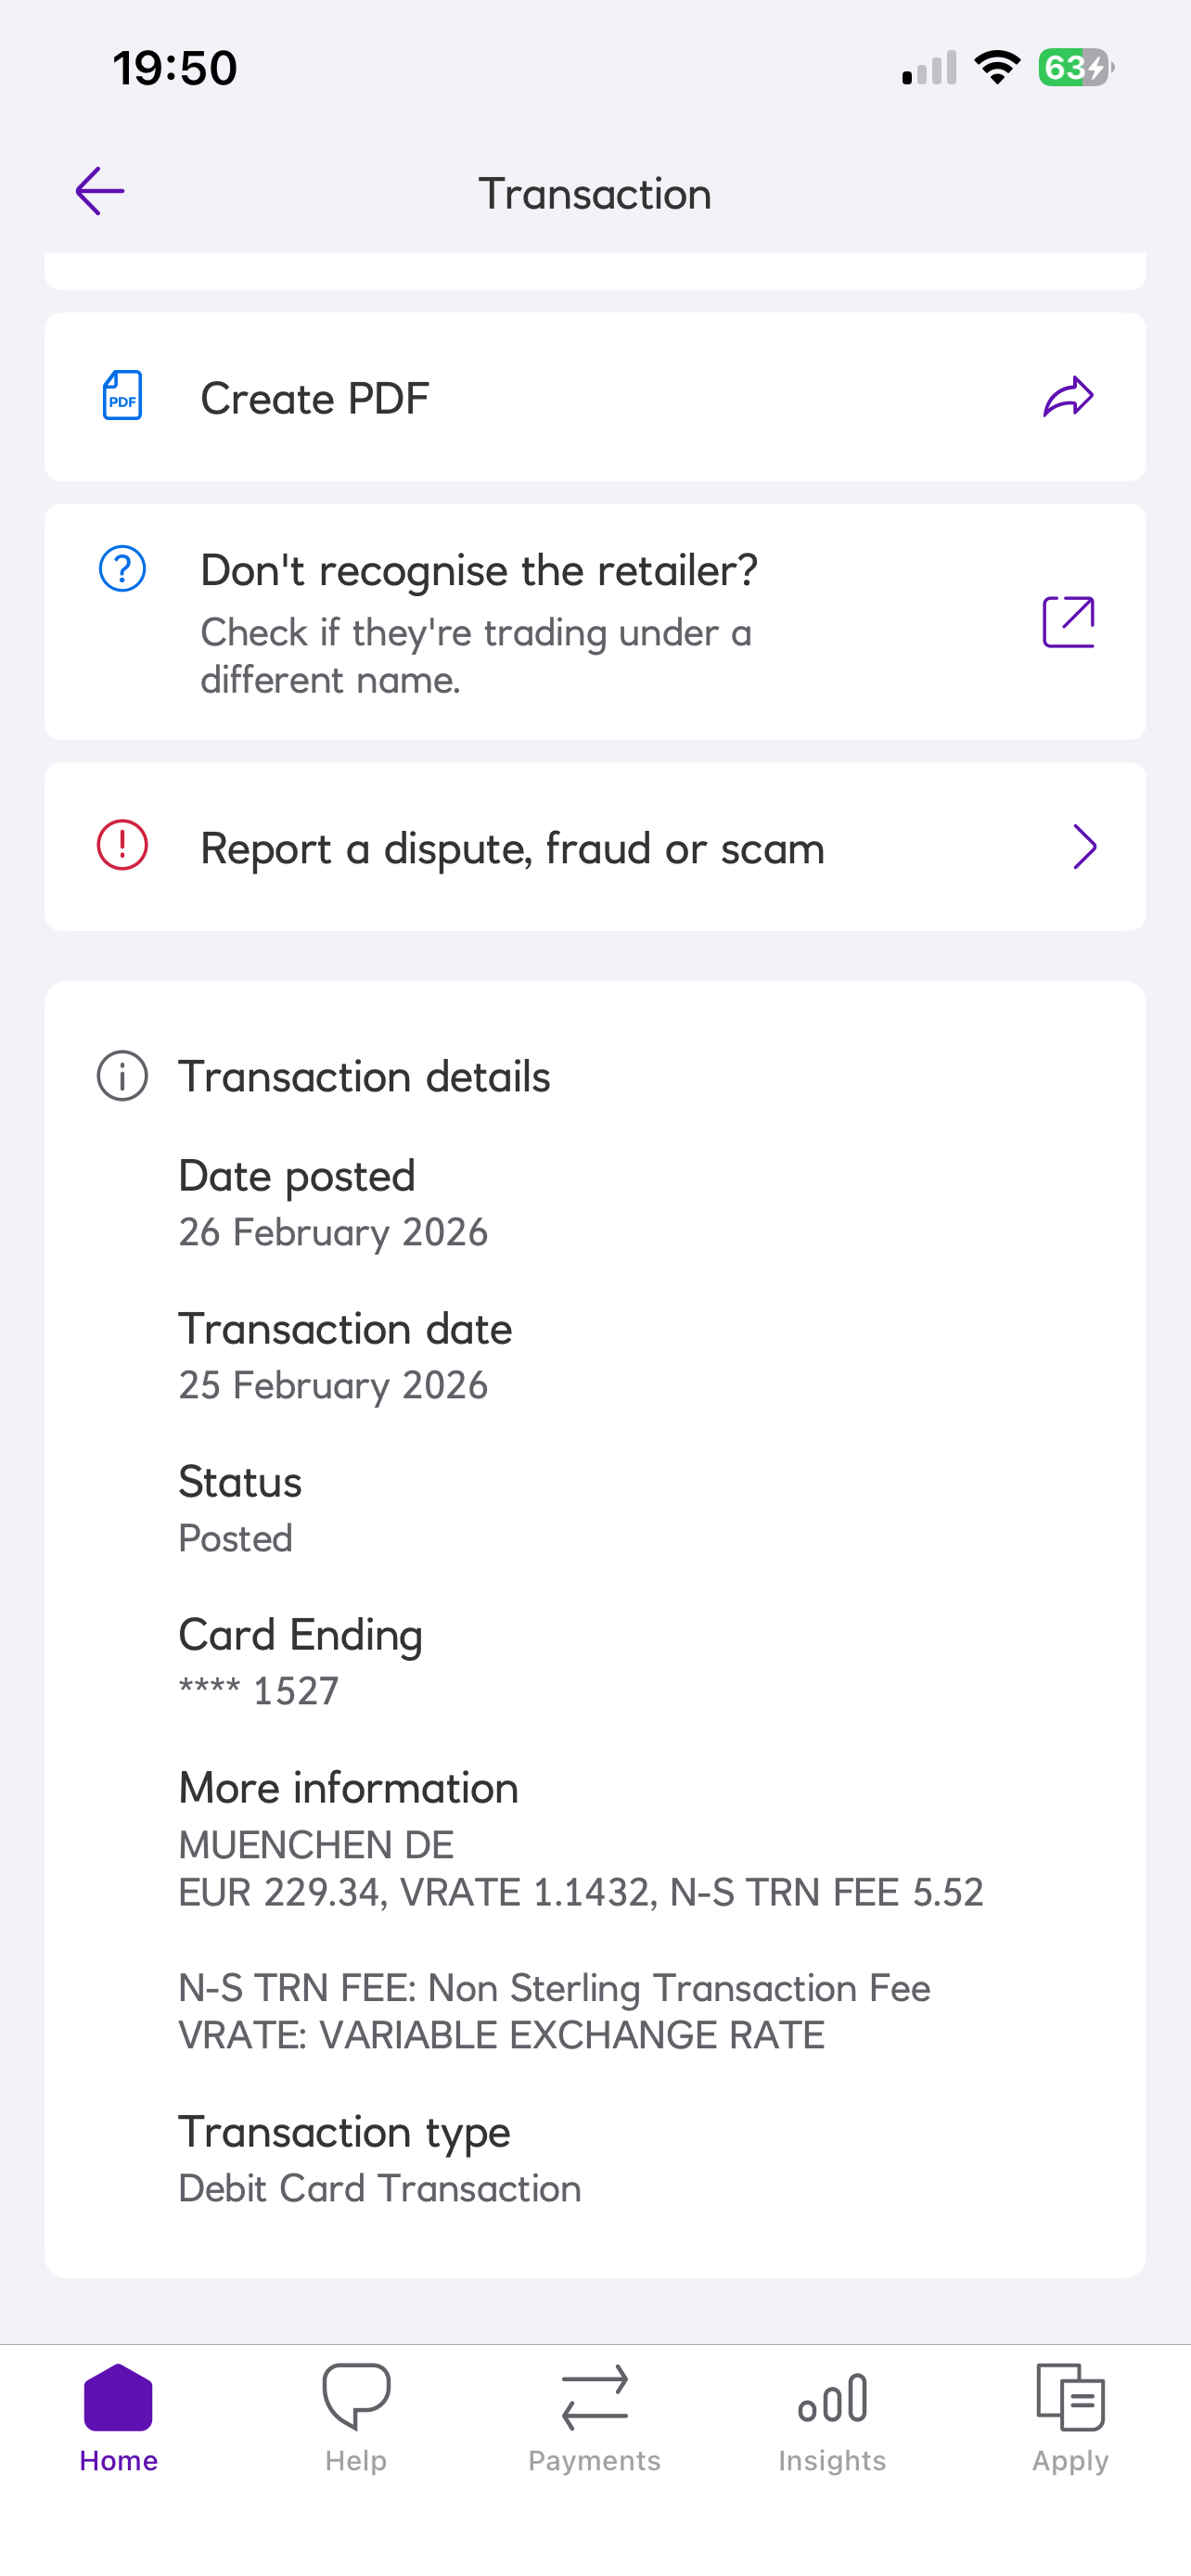Switch to the Help tab

[356, 2416]
